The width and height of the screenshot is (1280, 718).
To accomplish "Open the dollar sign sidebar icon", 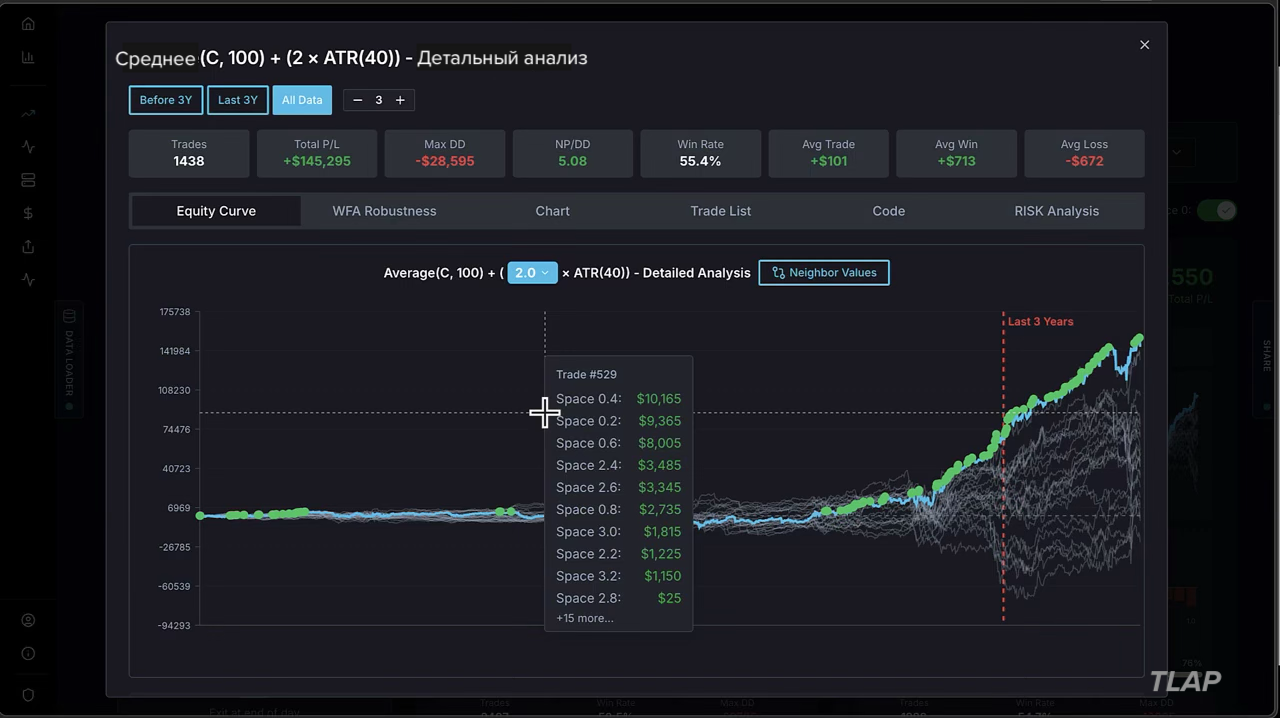I will tap(28, 213).
